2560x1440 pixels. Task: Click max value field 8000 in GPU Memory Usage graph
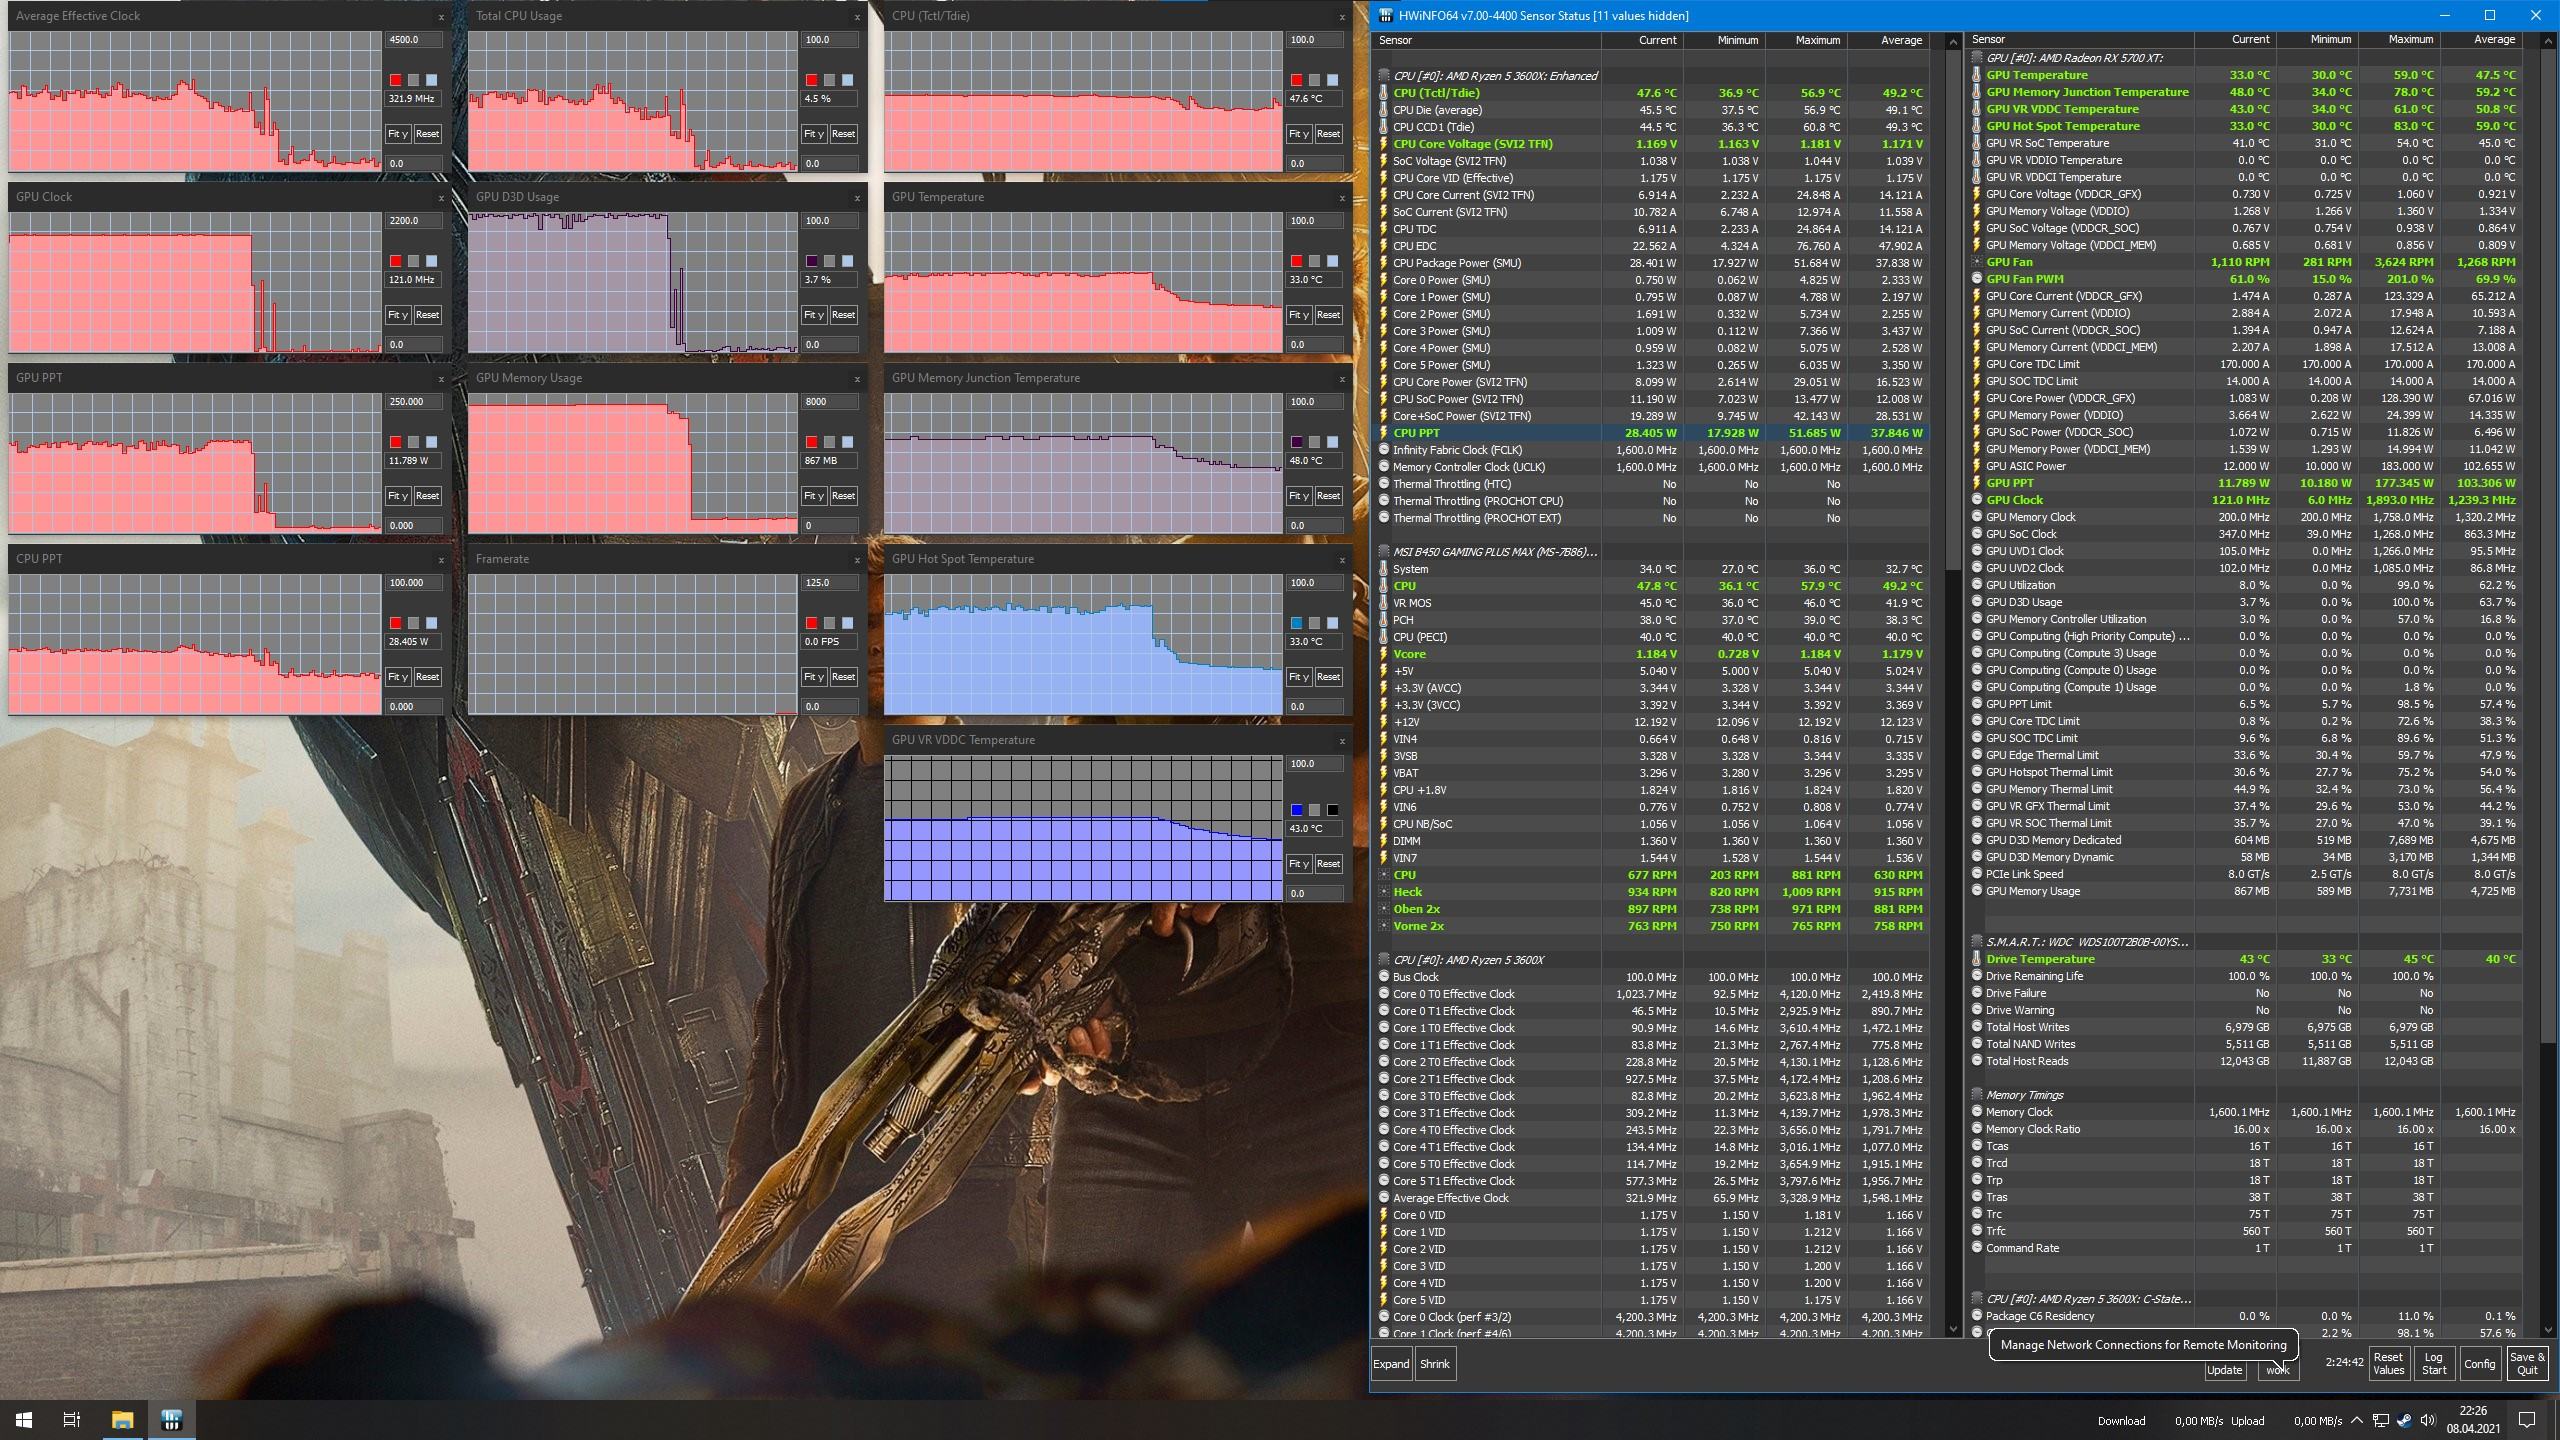(x=829, y=402)
